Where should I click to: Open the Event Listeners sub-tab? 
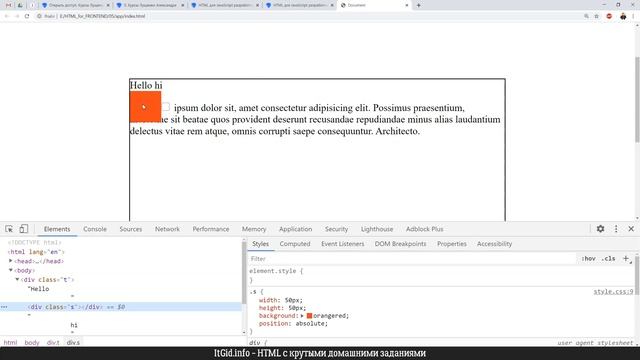tap(342, 244)
